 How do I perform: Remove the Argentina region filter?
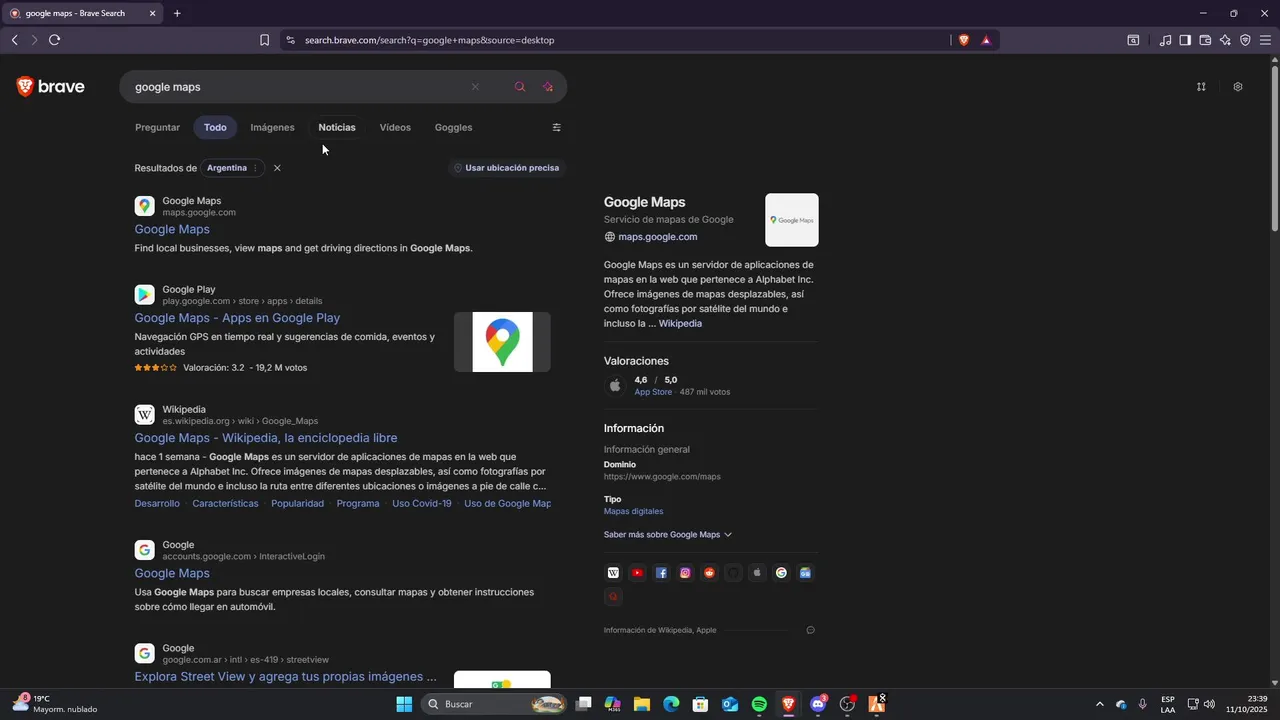click(x=277, y=168)
